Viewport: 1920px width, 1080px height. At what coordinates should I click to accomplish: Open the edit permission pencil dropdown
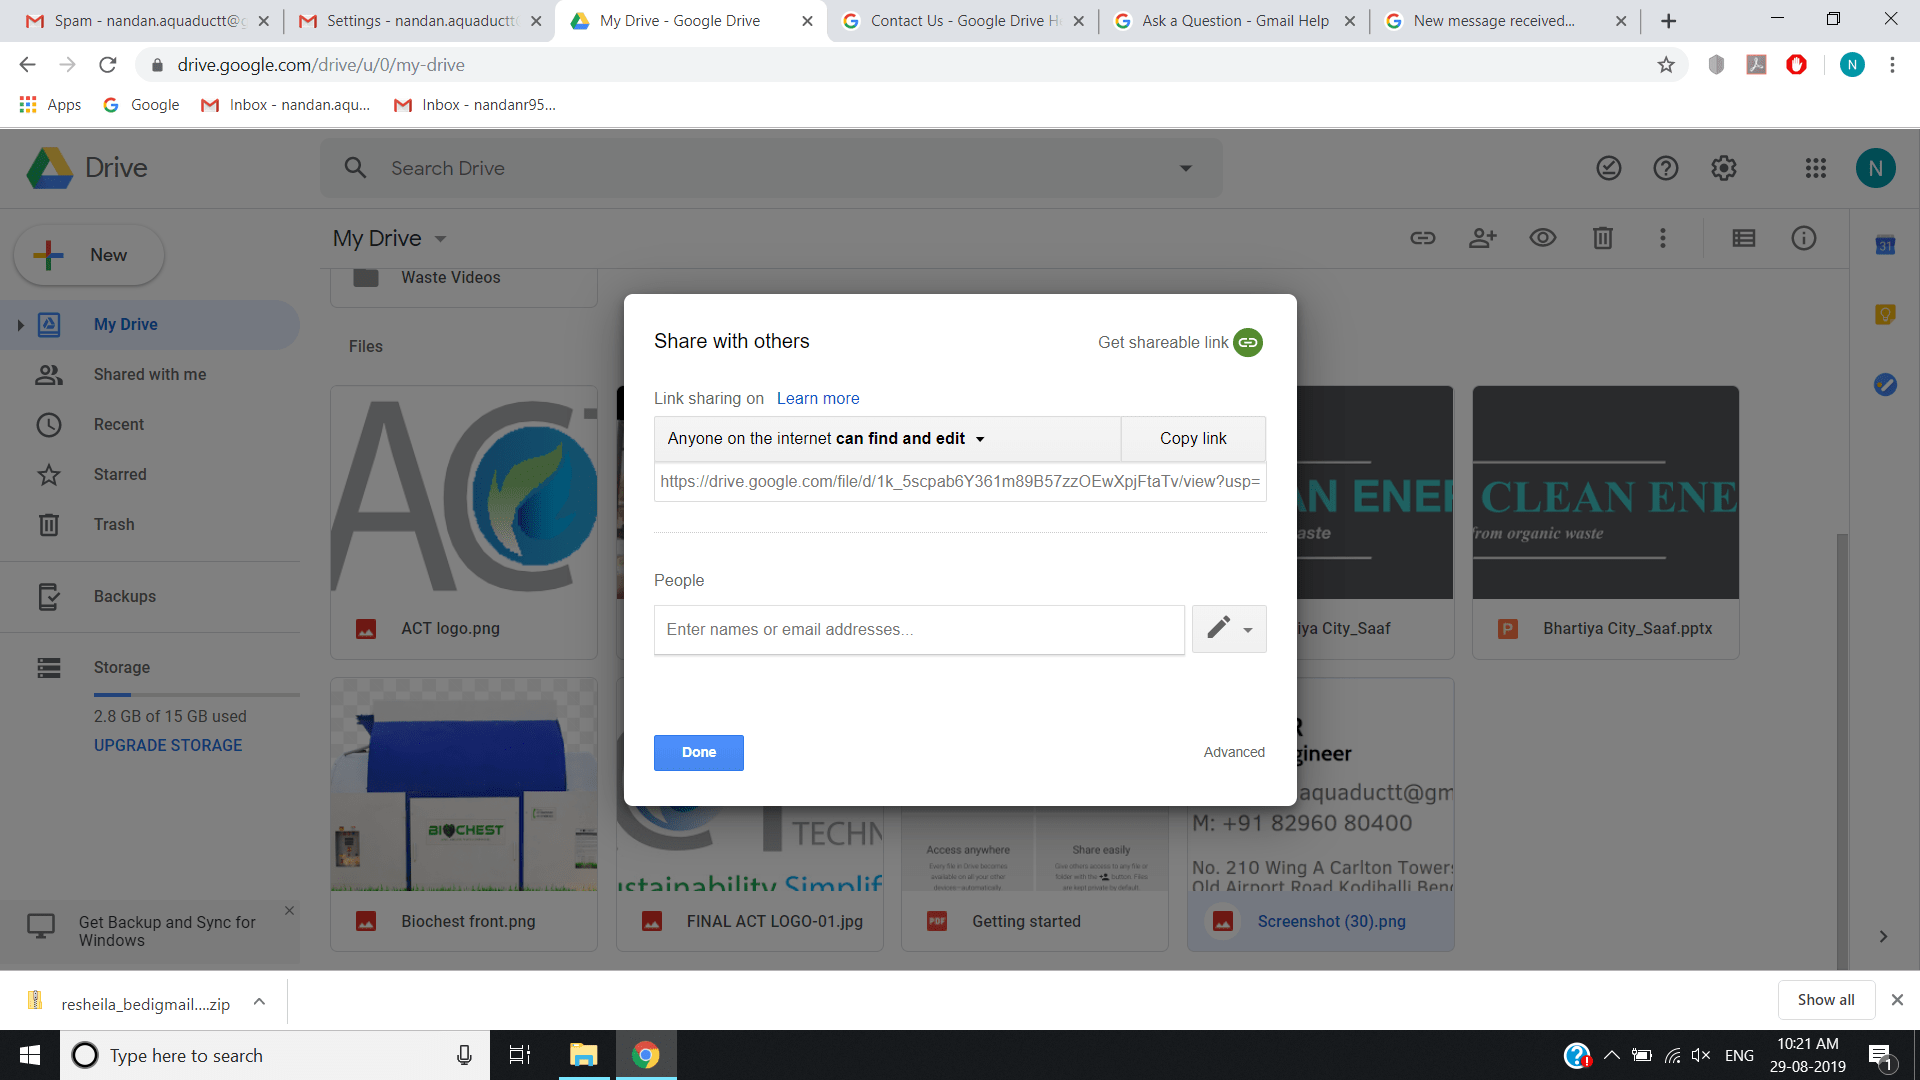pyautogui.click(x=1228, y=629)
